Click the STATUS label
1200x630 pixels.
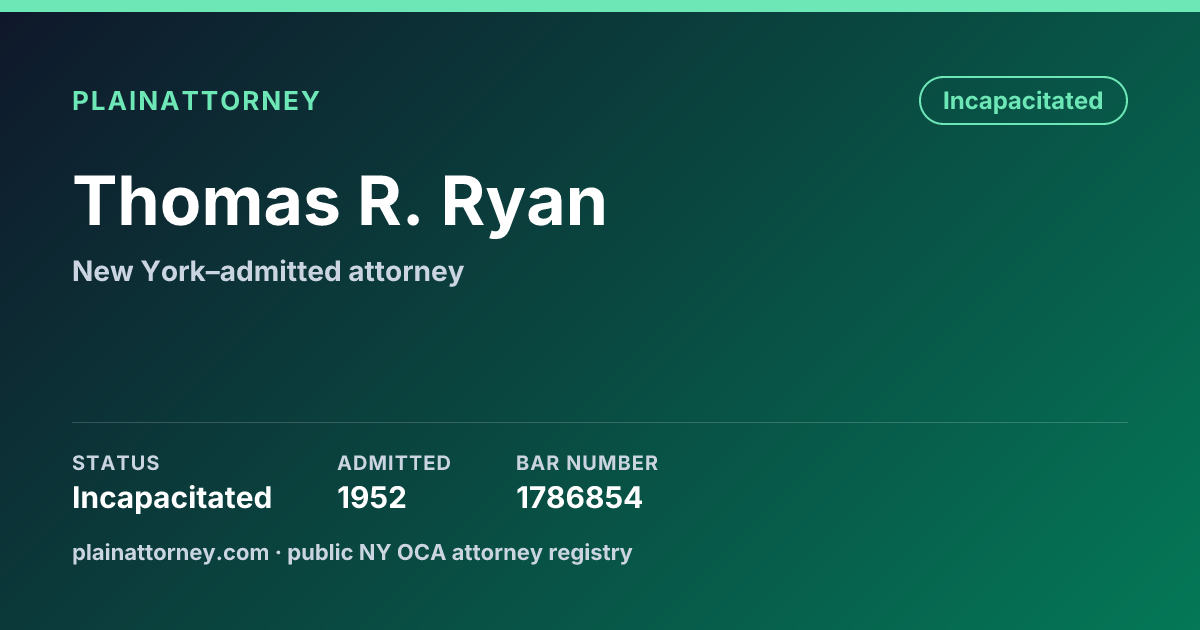116,463
